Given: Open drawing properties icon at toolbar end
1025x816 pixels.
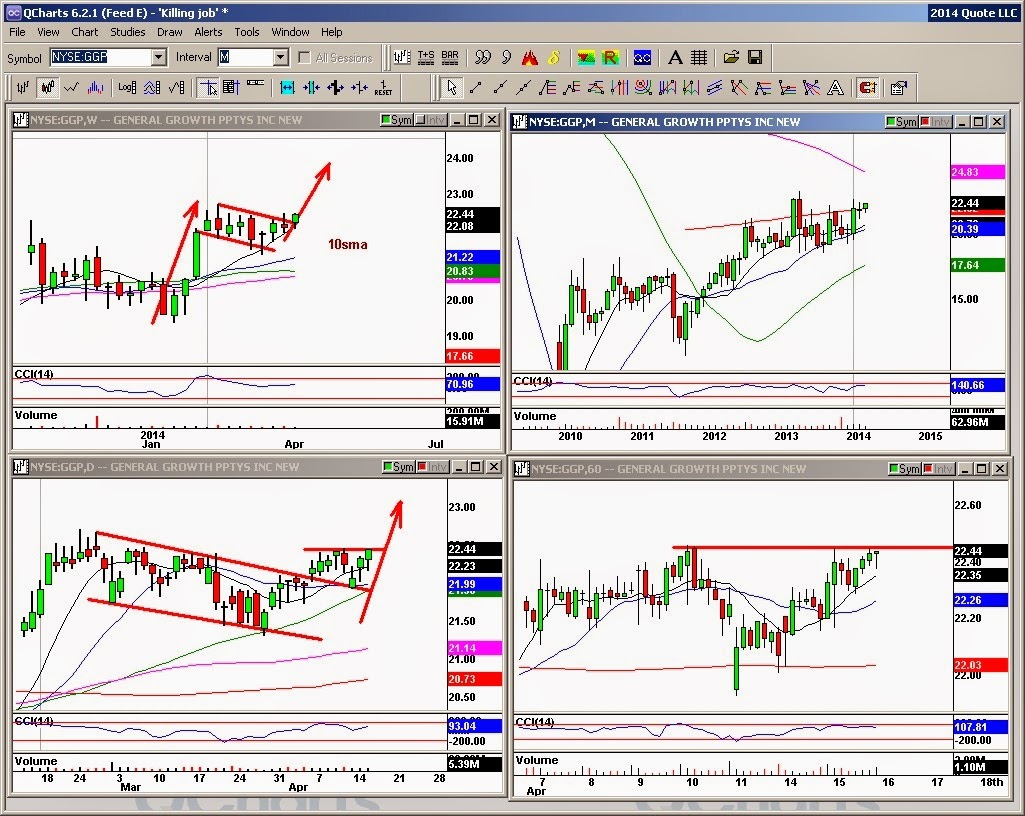Looking at the screenshot, I should pos(899,88).
